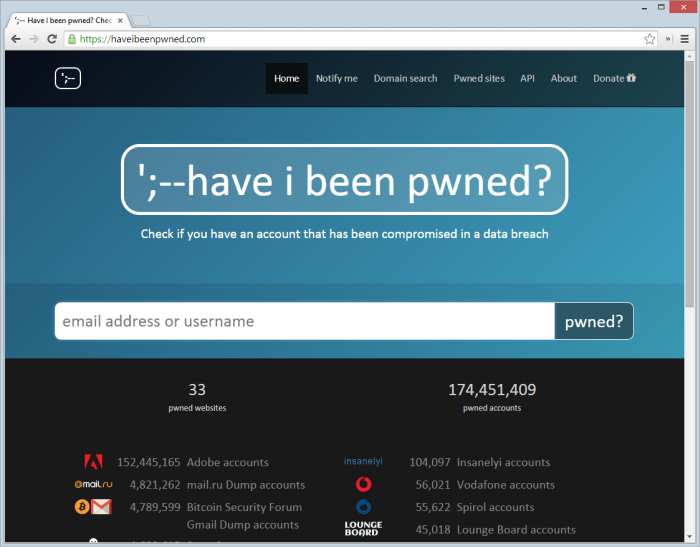Click the pwned? search button
Screen dimensions: 700x547
click(x=594, y=321)
